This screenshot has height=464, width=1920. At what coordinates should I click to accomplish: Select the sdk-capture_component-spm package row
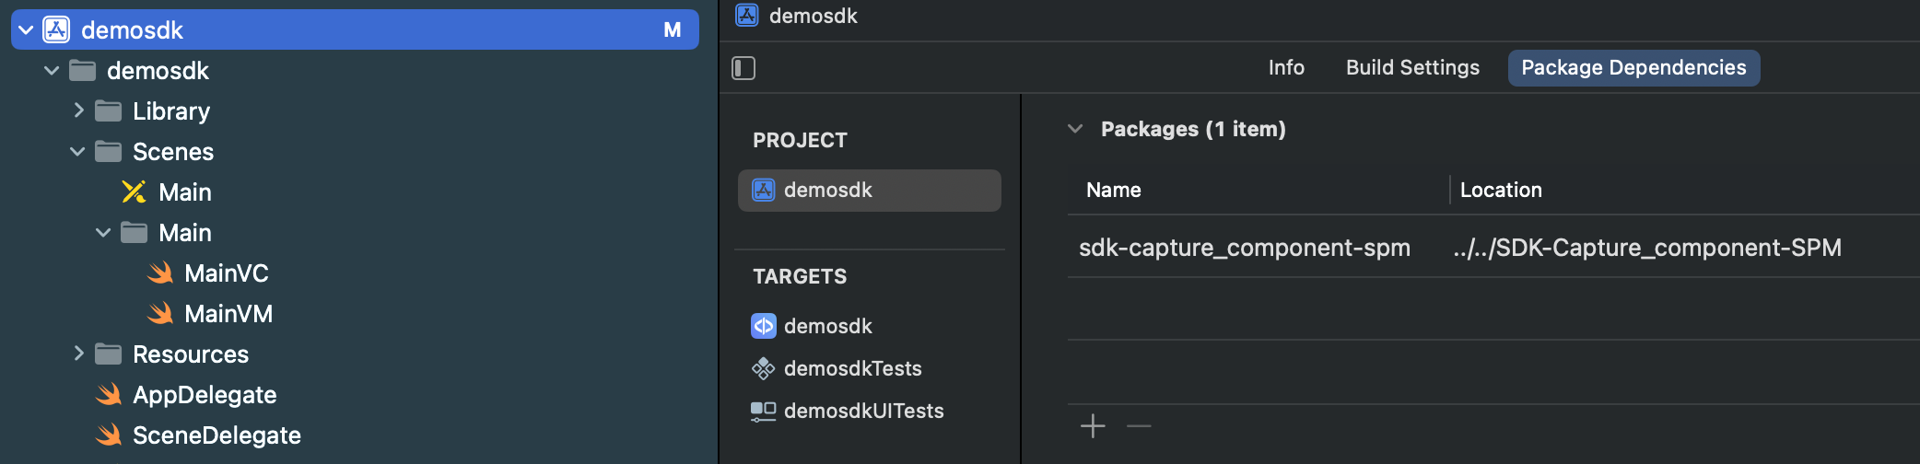1493,247
